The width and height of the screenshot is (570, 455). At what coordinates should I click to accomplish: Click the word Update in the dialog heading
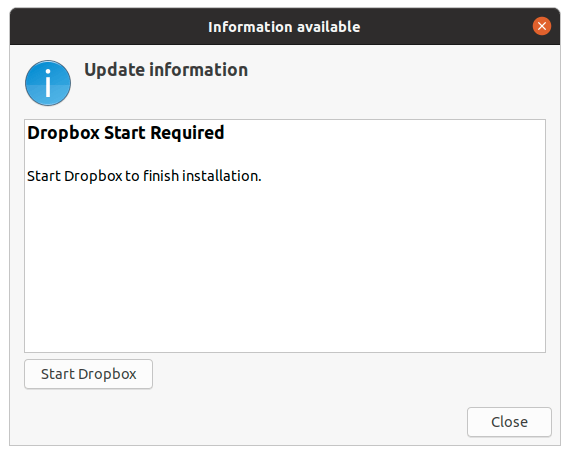pos(115,70)
